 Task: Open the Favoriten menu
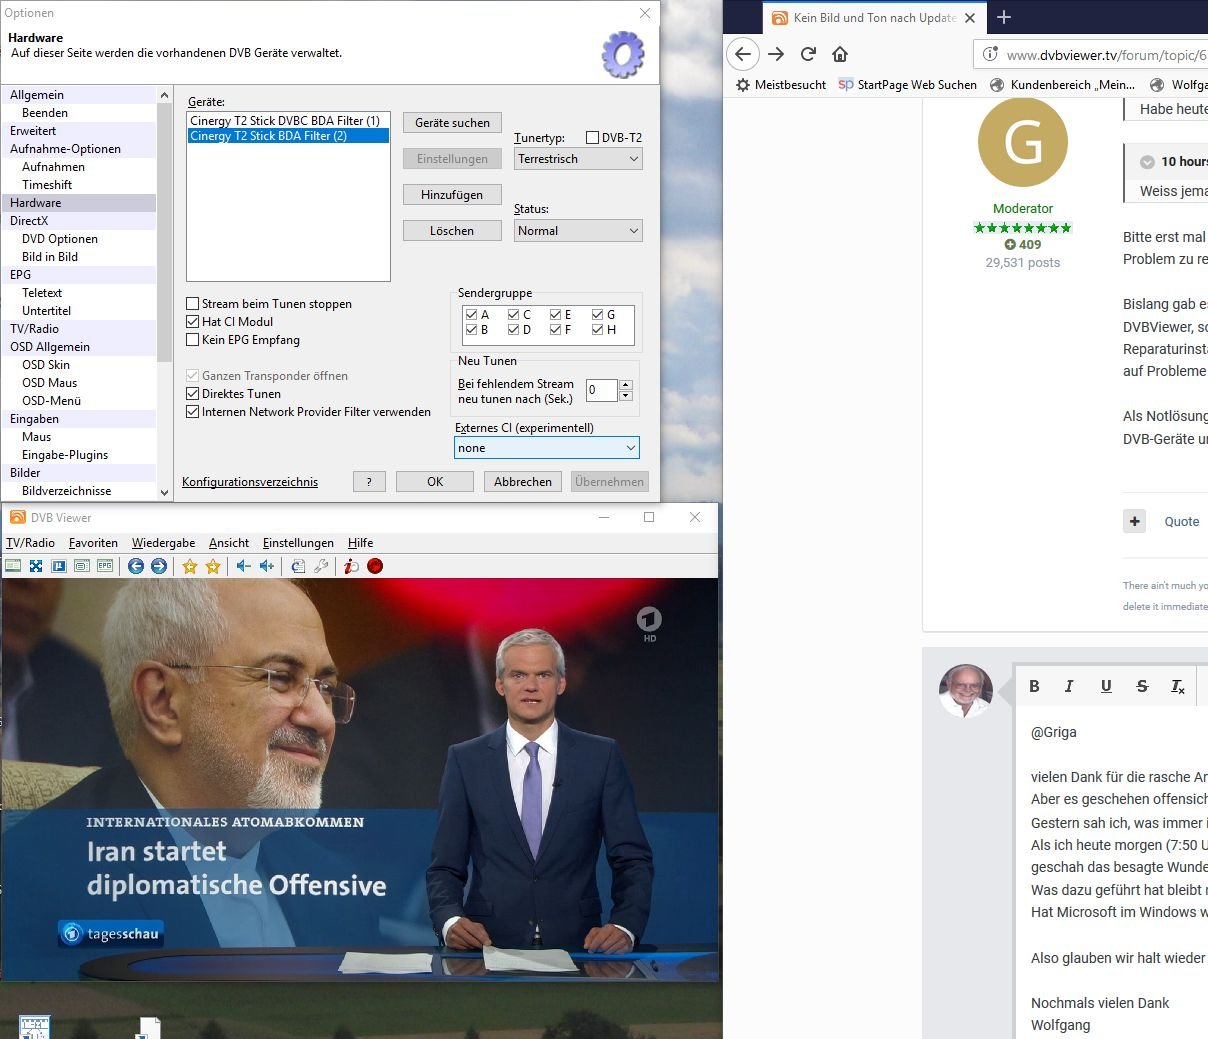click(x=93, y=543)
